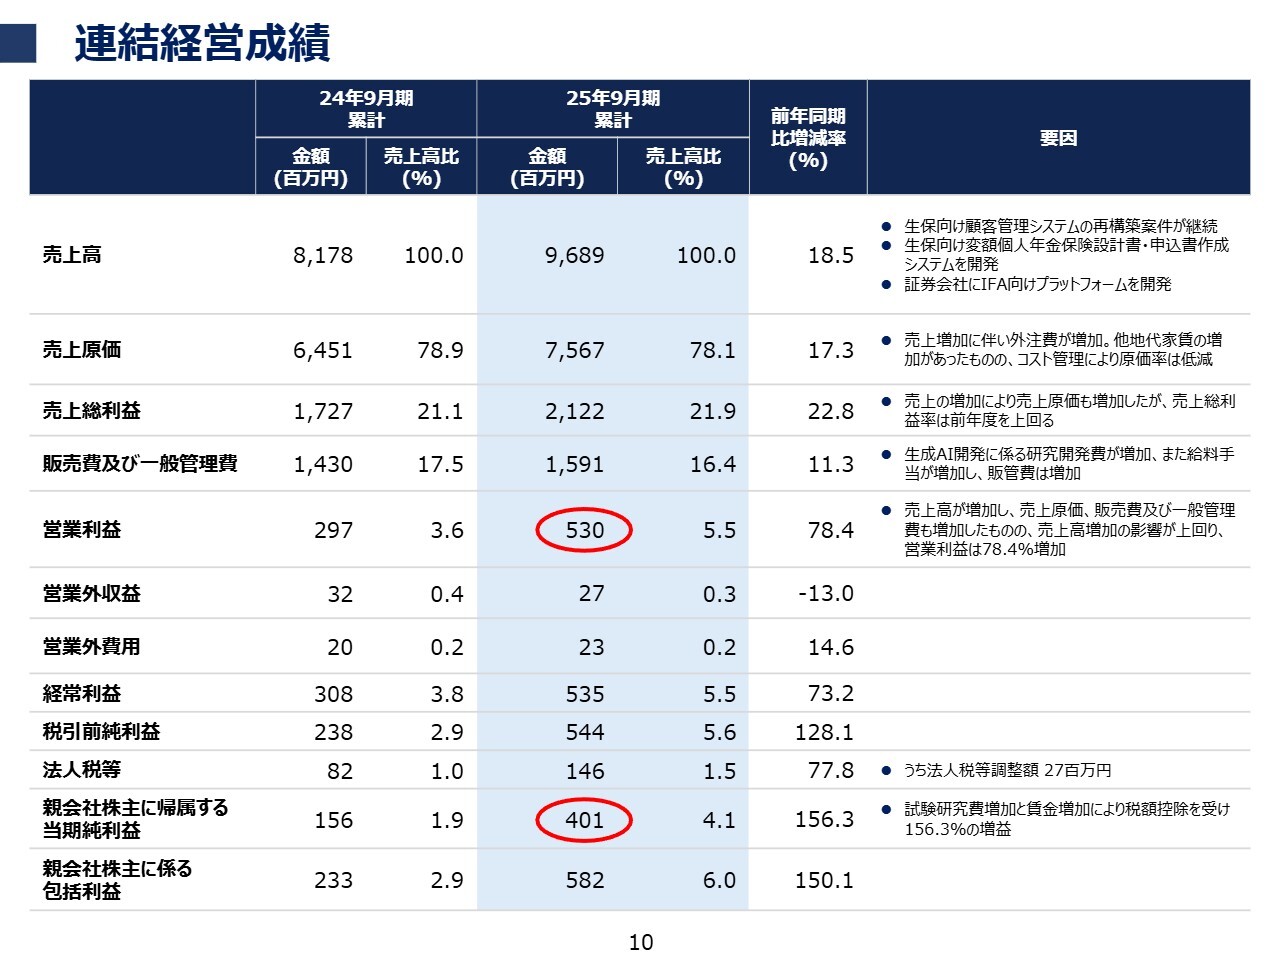
Task: Click the -13.0 growth rate value
Action: [826, 593]
